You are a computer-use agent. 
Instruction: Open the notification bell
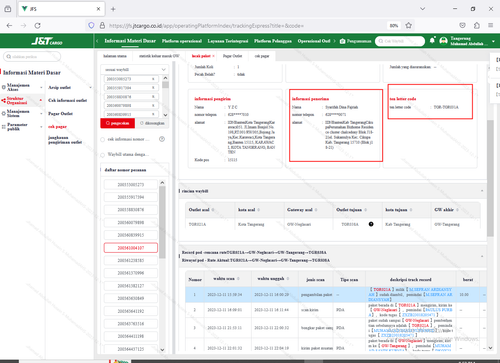coord(432,41)
